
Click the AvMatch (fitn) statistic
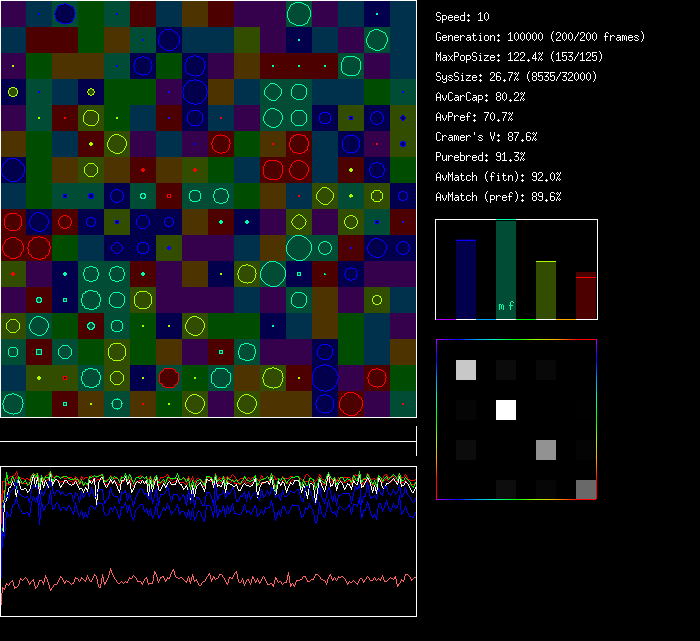click(x=498, y=177)
